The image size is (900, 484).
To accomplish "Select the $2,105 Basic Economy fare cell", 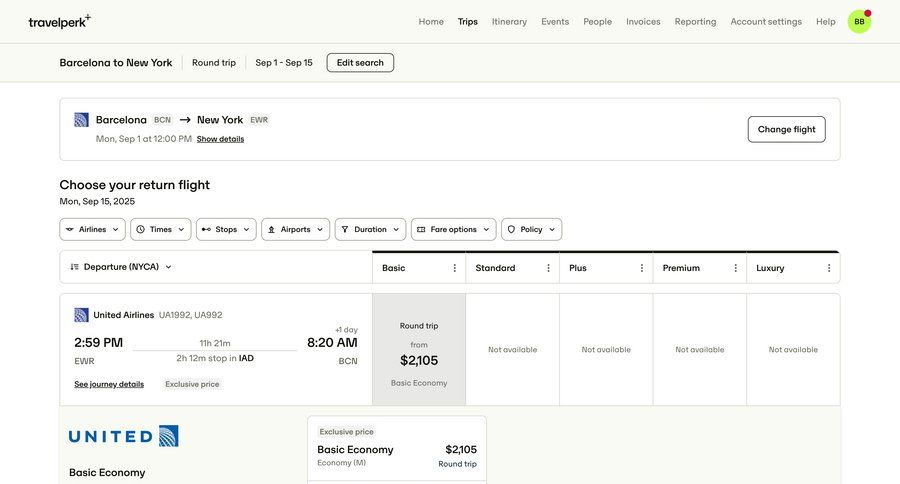I will pyautogui.click(x=419, y=350).
